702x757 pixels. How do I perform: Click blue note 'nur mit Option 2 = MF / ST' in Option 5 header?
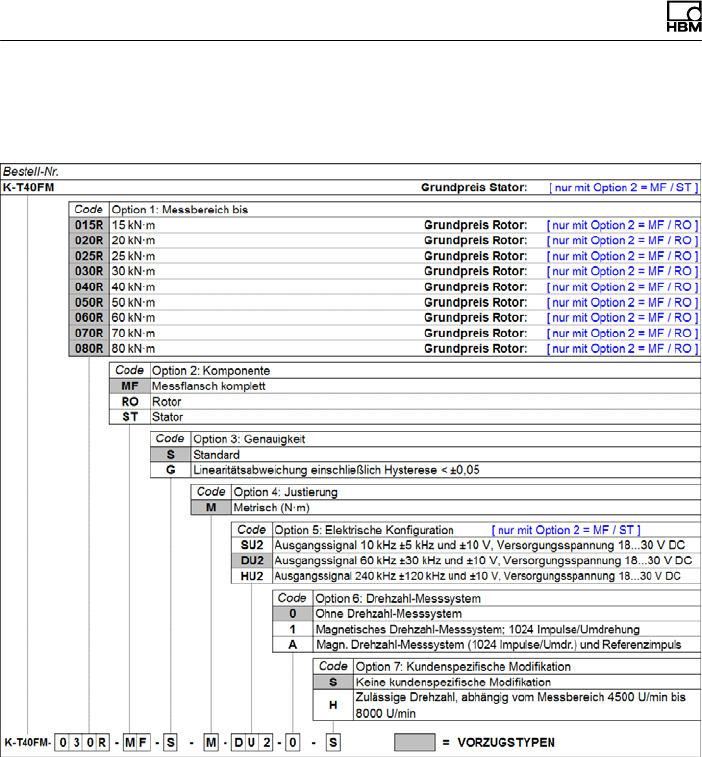[x=566, y=530]
